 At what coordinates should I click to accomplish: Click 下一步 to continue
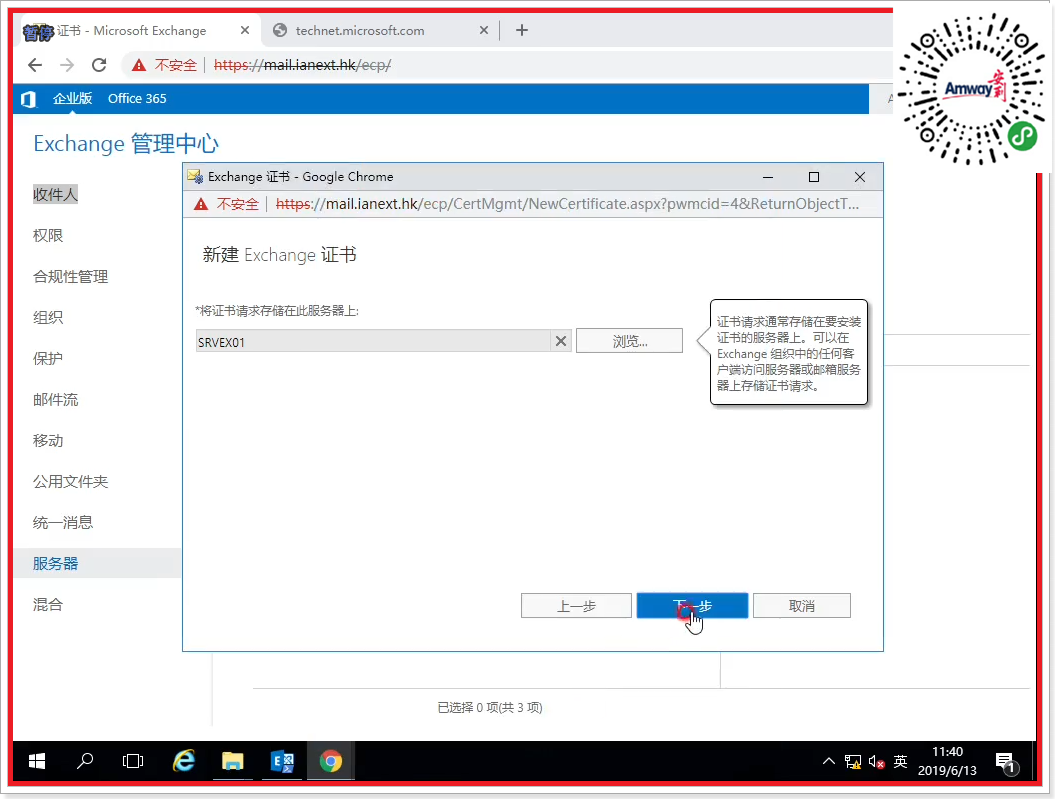pyautogui.click(x=692, y=606)
